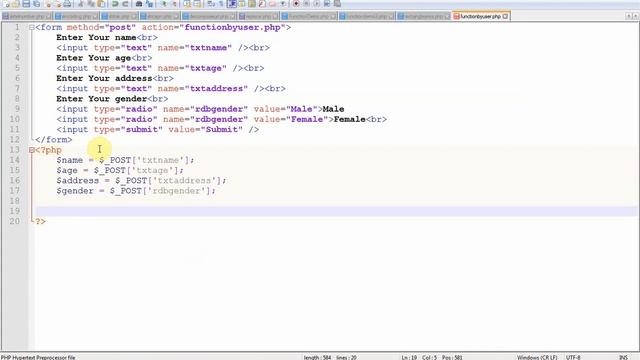Click the </form> closing tag on line 12
This screenshot has width=640, height=360.
pos(53,140)
